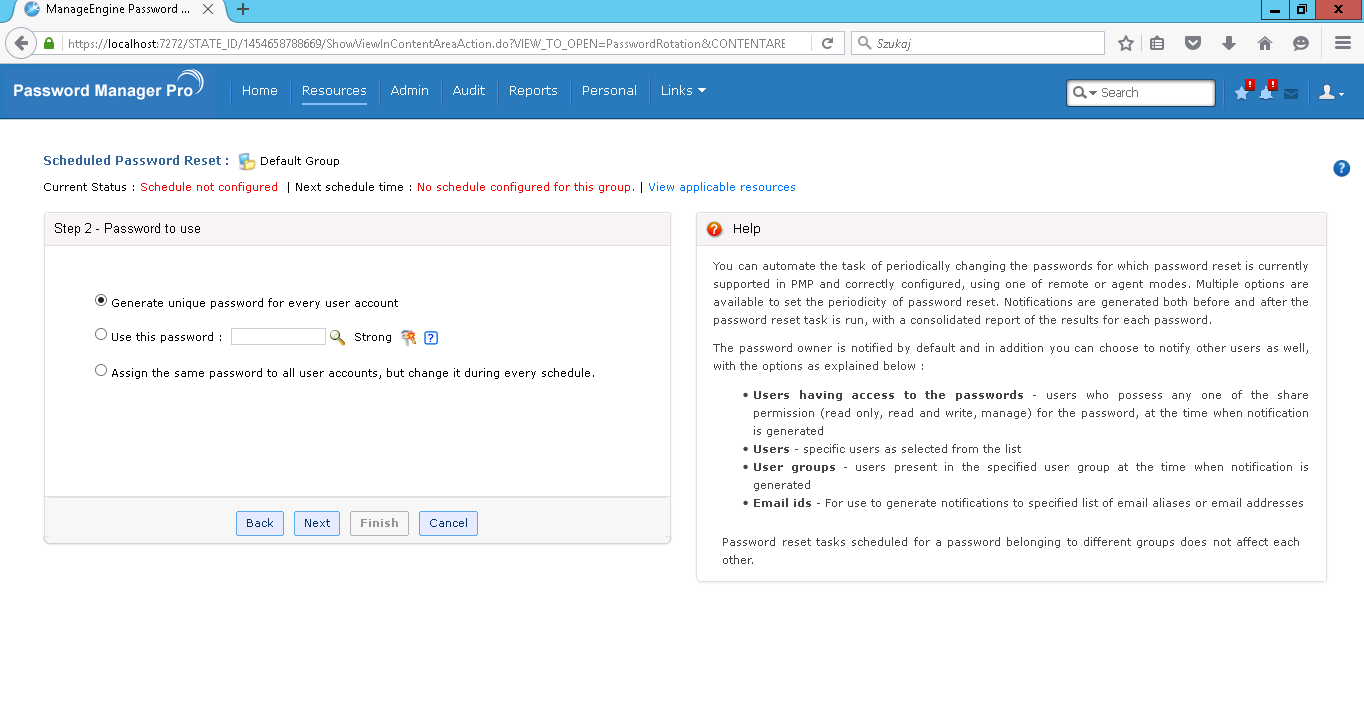This screenshot has width=1364, height=728.
Task: Click the Back button
Action: pos(260,523)
